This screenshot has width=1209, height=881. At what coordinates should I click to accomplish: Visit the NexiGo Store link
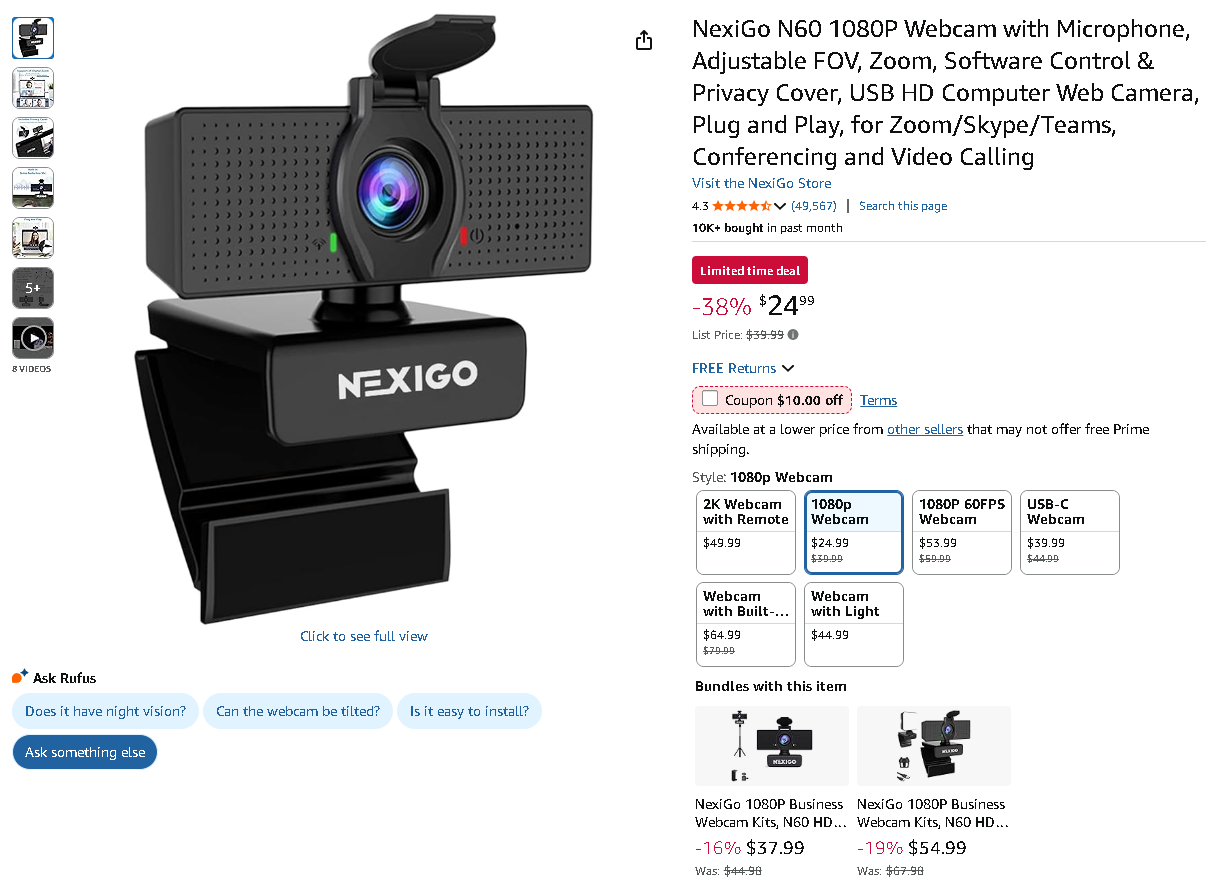point(761,183)
